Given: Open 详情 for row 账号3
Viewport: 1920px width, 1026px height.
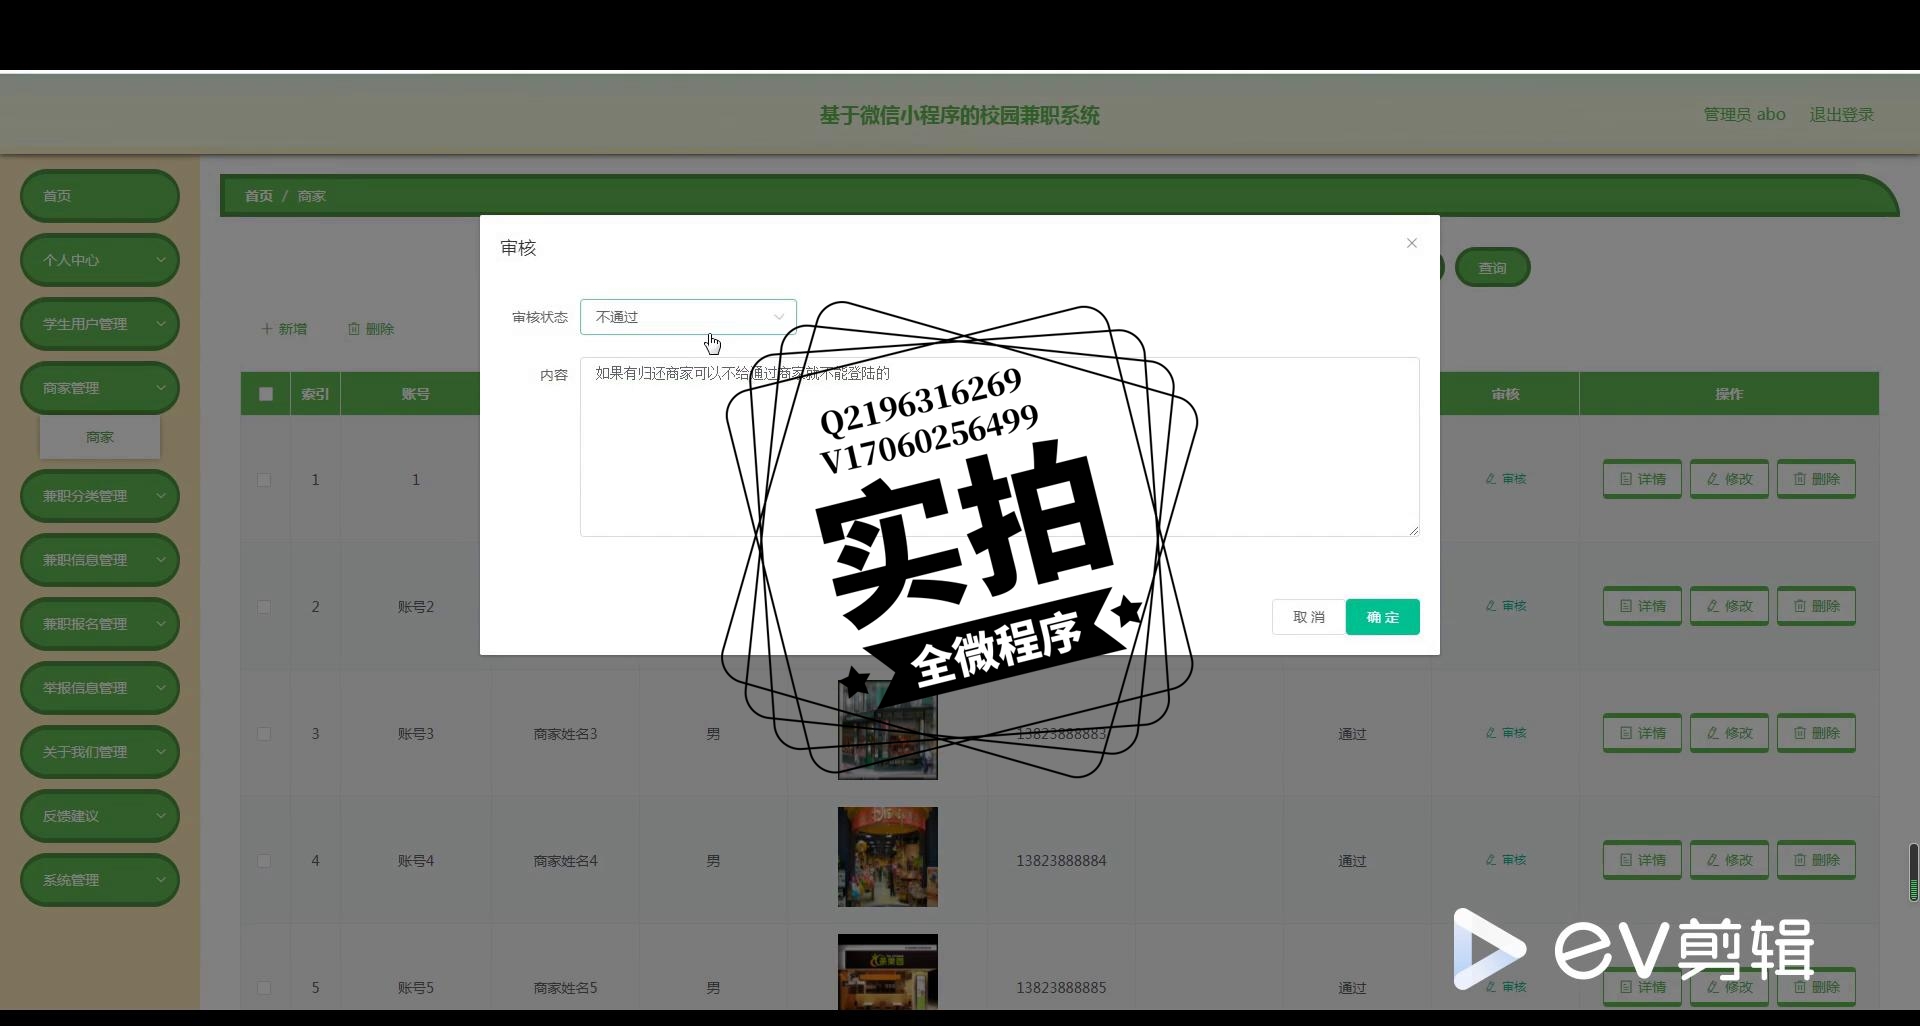Looking at the screenshot, I should (1642, 733).
